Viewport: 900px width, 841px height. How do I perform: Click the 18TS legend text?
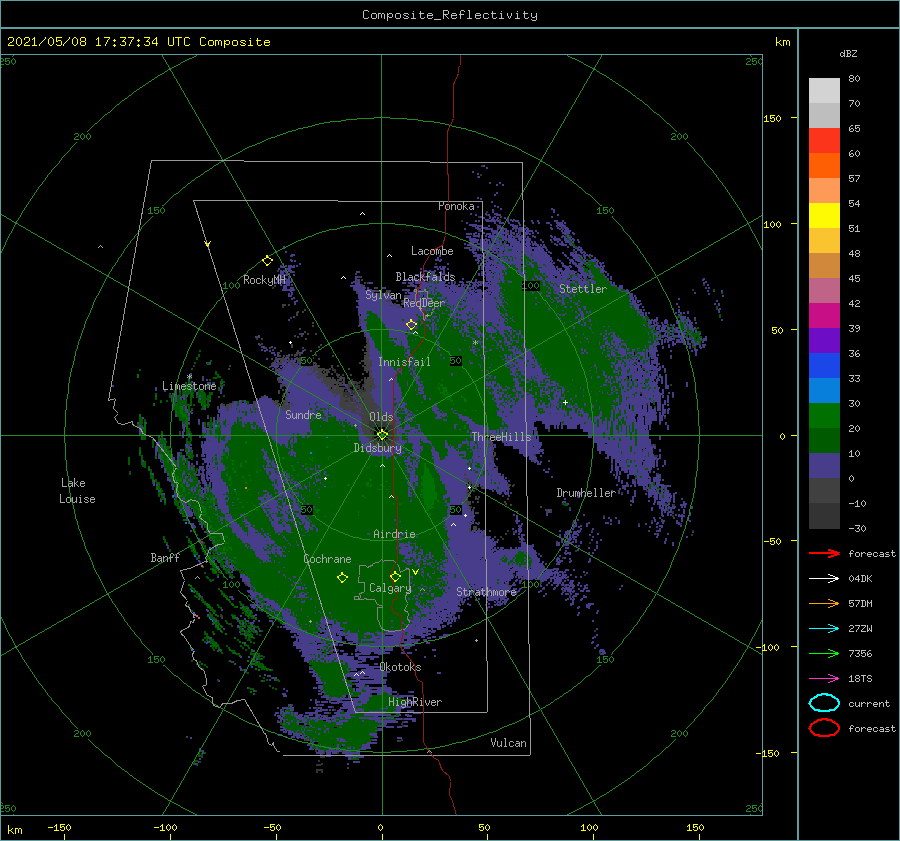(x=860, y=679)
